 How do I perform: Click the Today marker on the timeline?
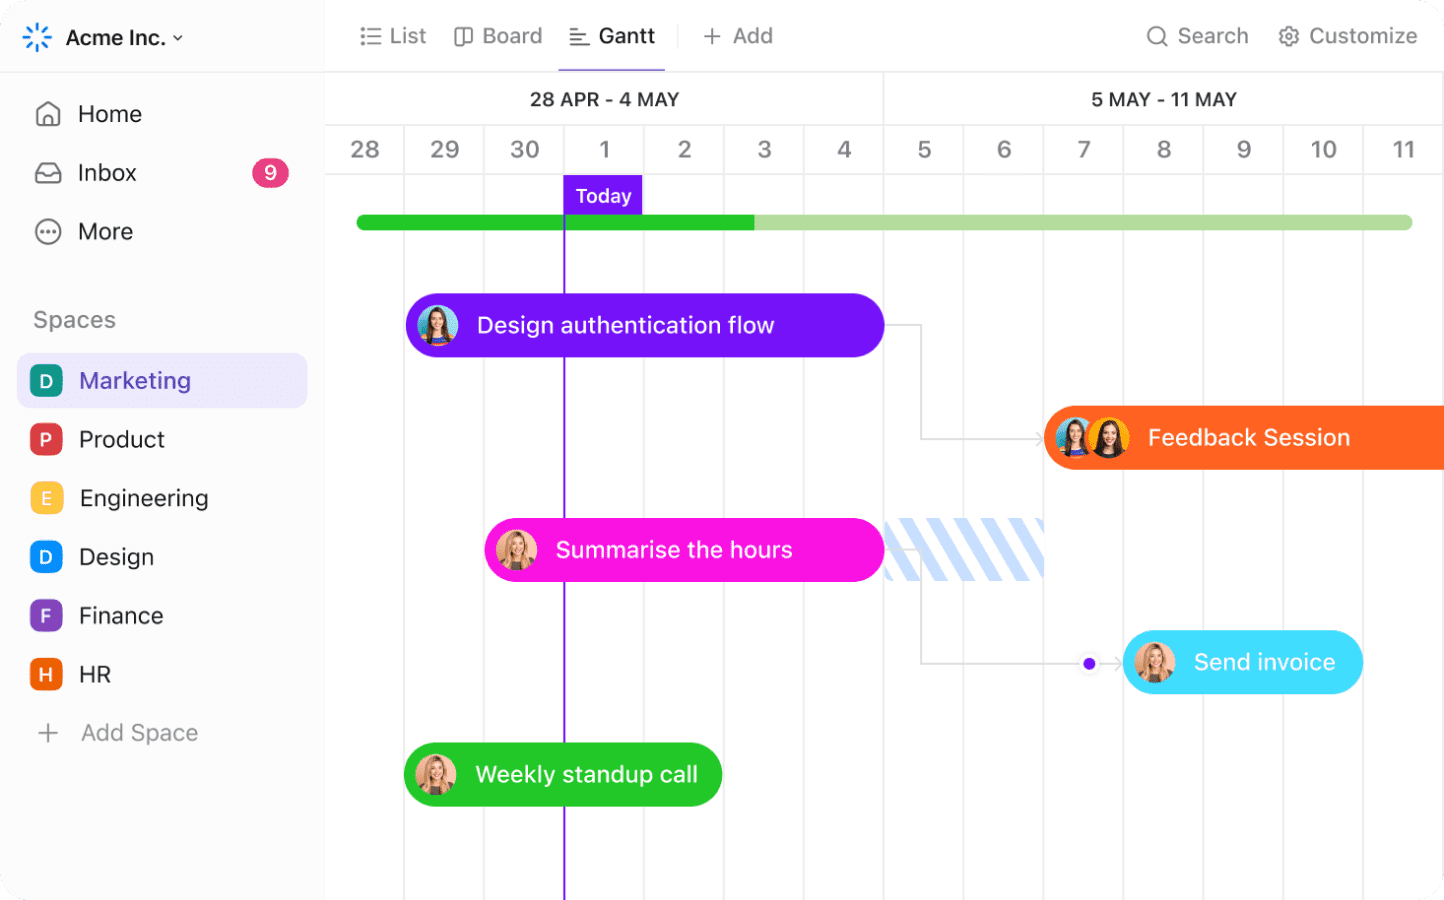click(x=602, y=196)
